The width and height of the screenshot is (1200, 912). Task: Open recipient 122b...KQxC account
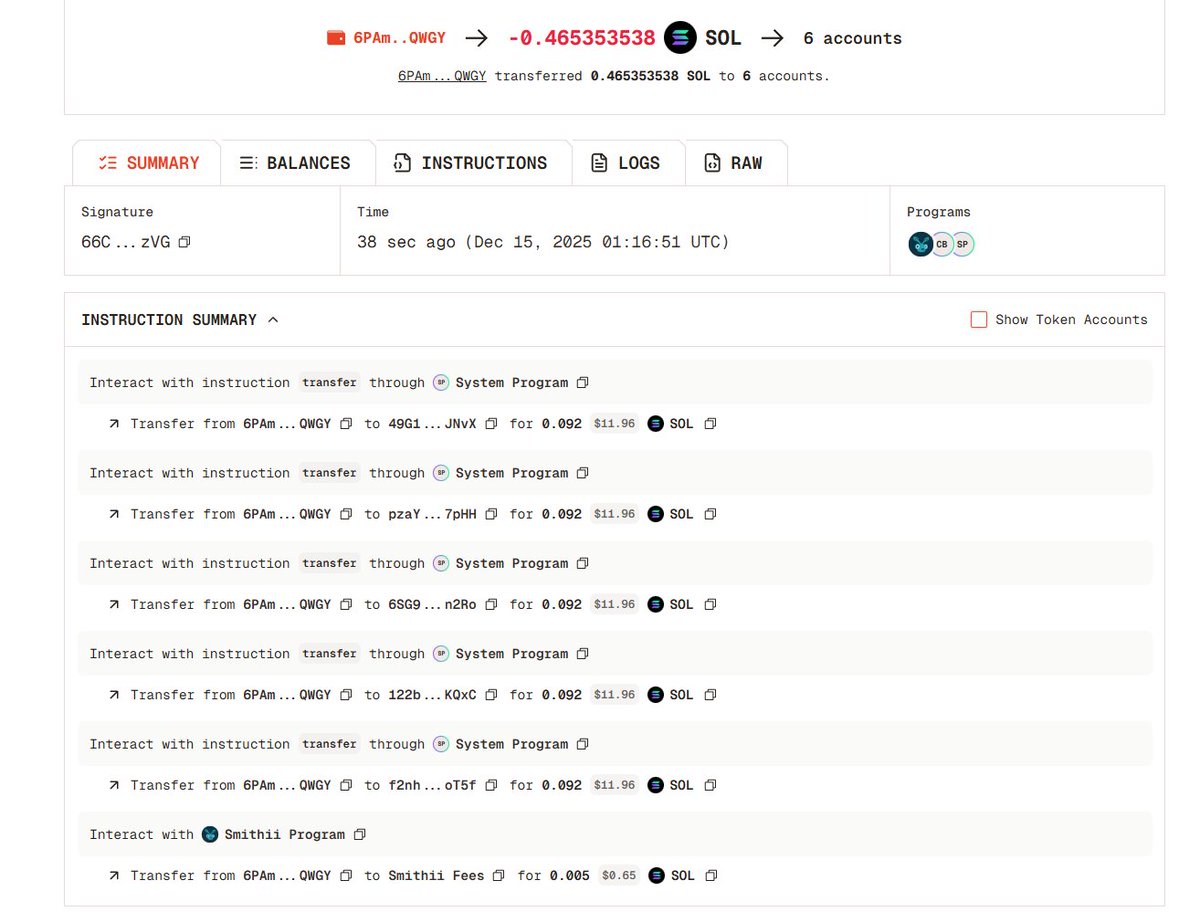(432, 695)
